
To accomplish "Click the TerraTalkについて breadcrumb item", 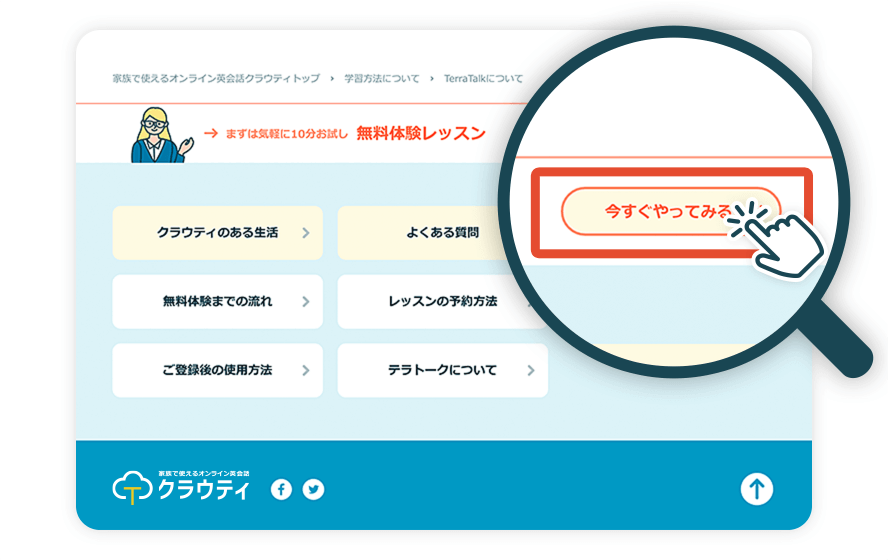I will pos(483,78).
